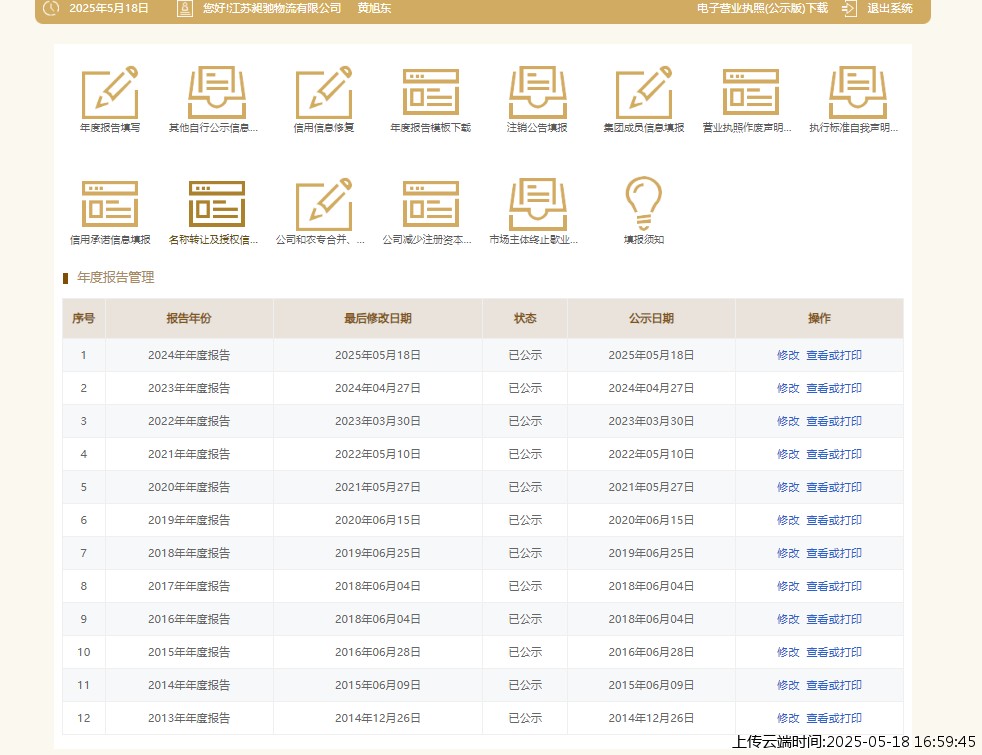The height and width of the screenshot is (755, 982).
Task: Click 查看或打印 for 2015年年度报告
Action: [834, 652]
